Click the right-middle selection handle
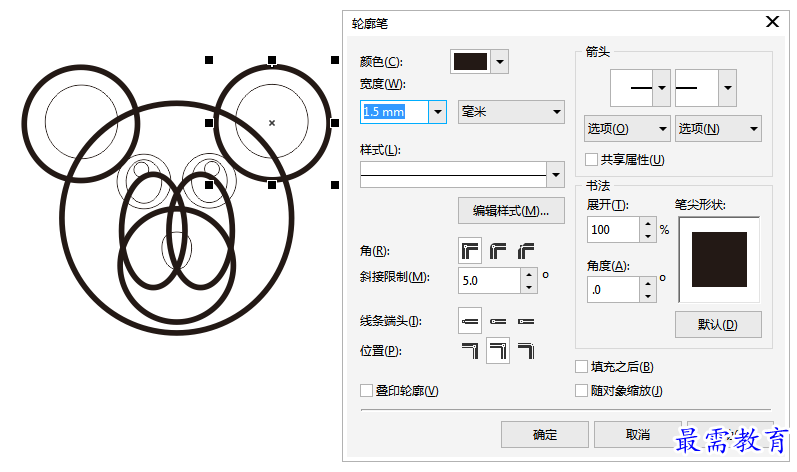797x472 pixels. click(x=334, y=122)
